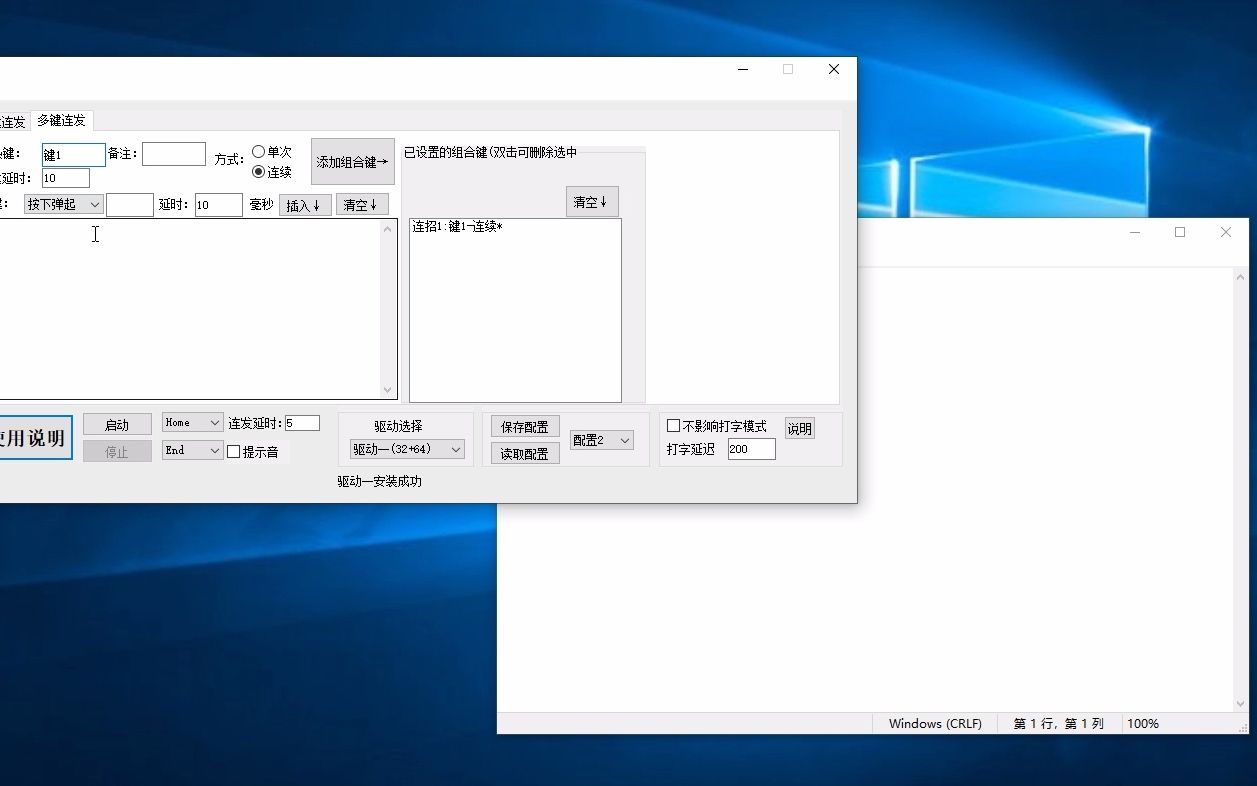
Task: Select the 连招1:键1 combo list entry
Action: 457,225
